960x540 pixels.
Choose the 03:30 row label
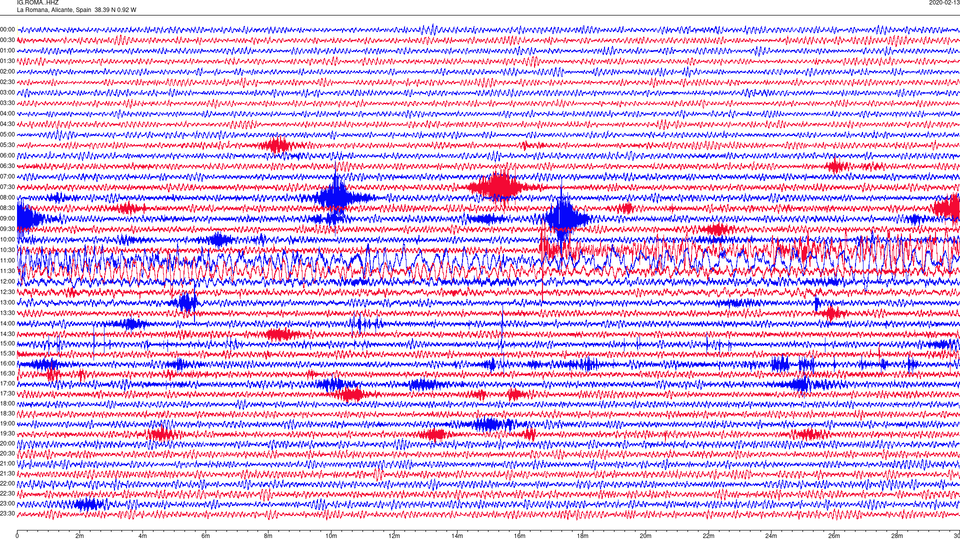coord(7,103)
